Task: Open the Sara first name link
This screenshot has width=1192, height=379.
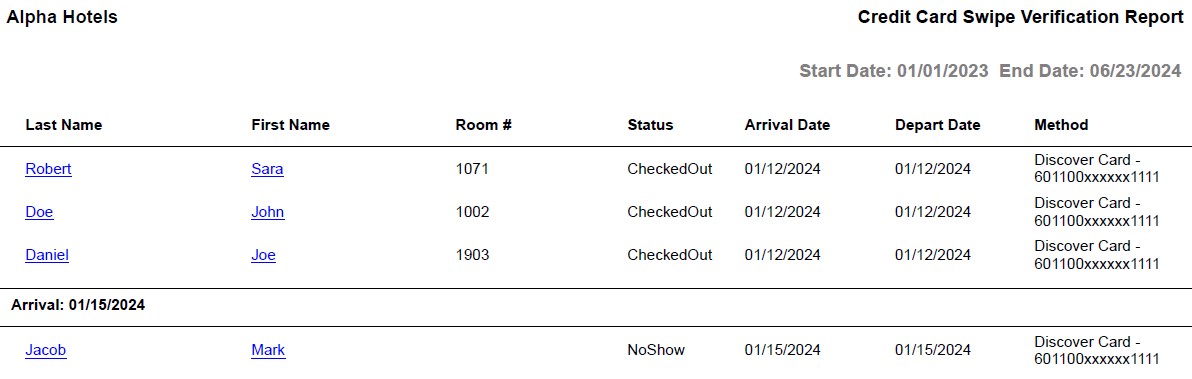Action: [x=268, y=169]
